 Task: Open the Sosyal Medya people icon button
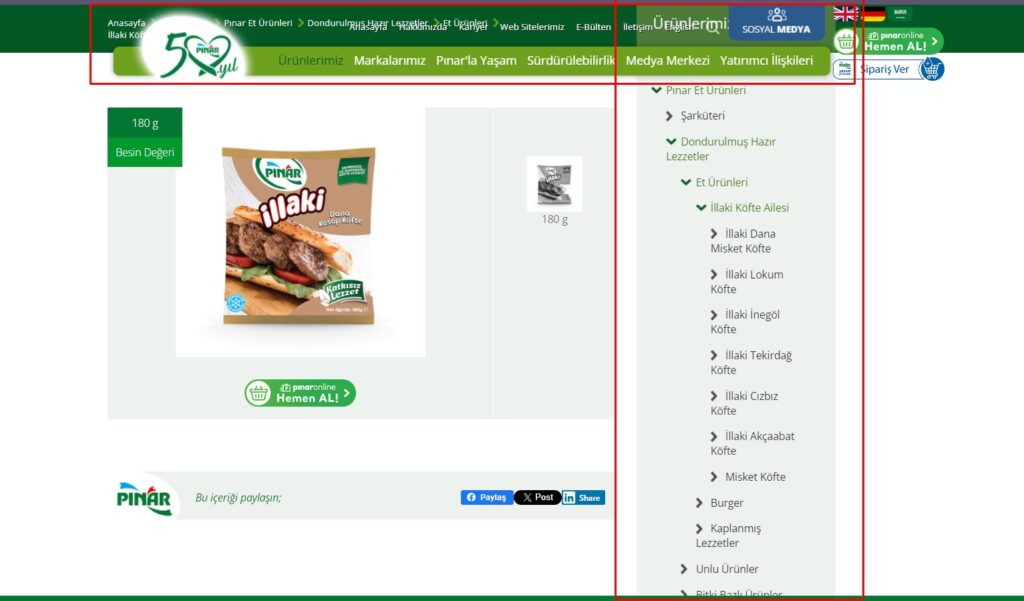pyautogui.click(x=776, y=22)
